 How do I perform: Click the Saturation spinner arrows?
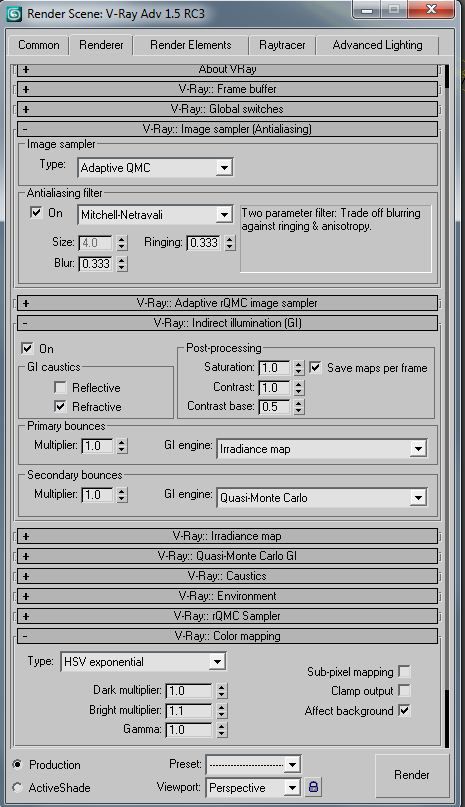point(299,368)
